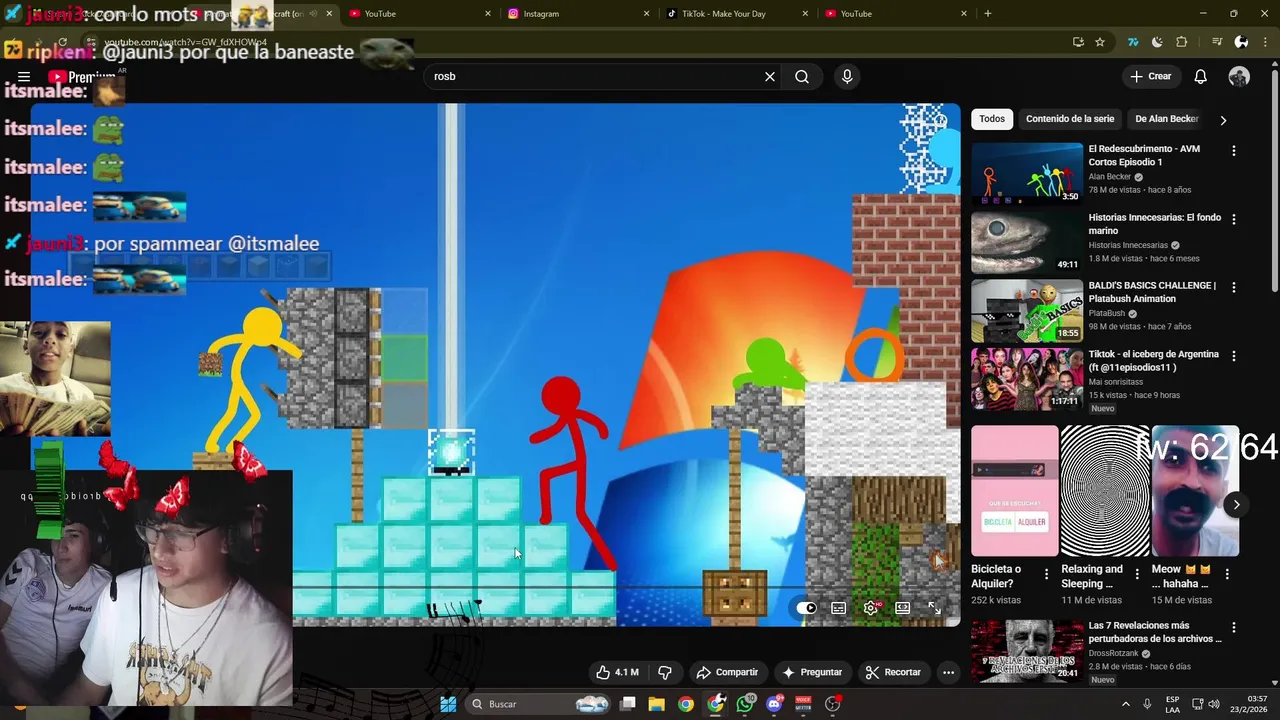Viewport: 1280px width, 720px height.
Task: Clear the search text with the X
Action: (x=770, y=77)
